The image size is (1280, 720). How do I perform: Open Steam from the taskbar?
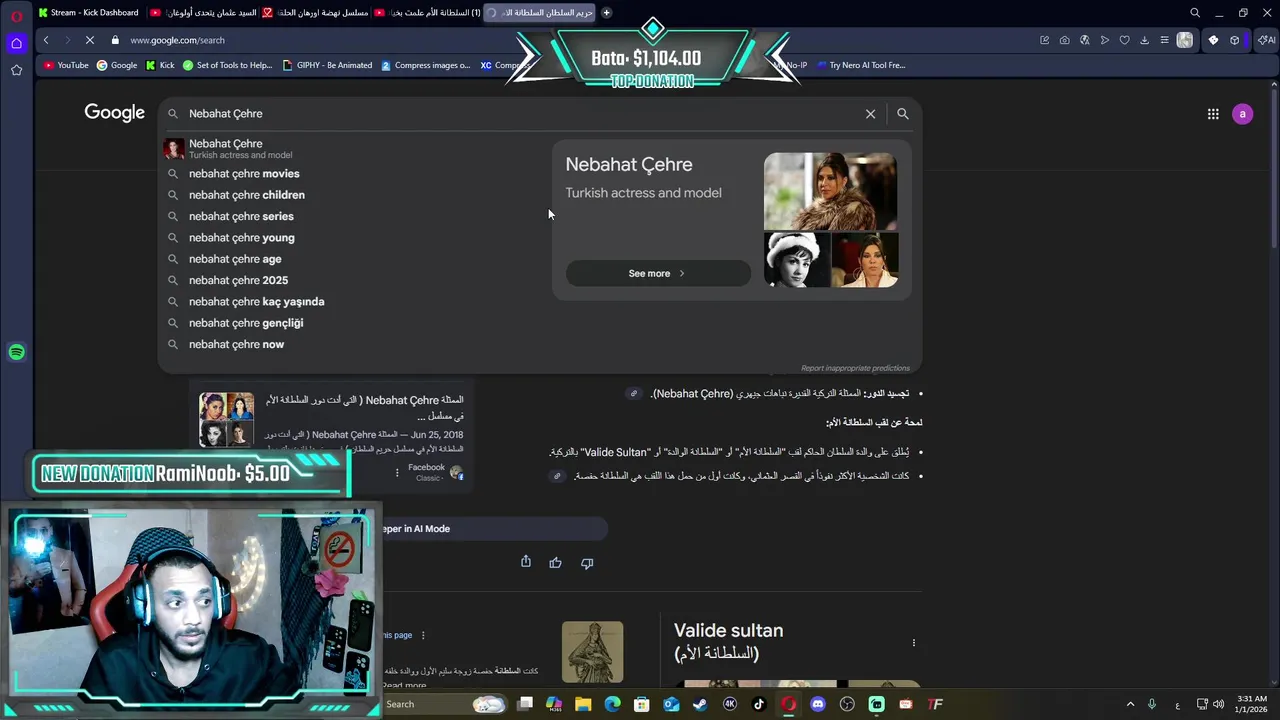pos(700,704)
